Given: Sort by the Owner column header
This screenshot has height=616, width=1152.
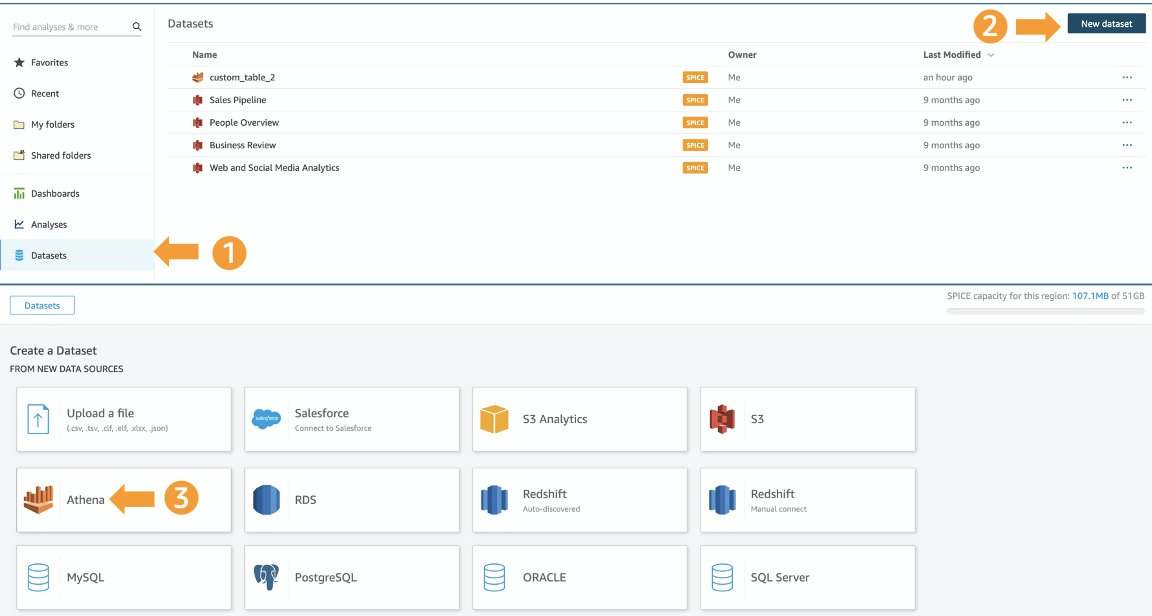Looking at the screenshot, I should click(x=742, y=55).
